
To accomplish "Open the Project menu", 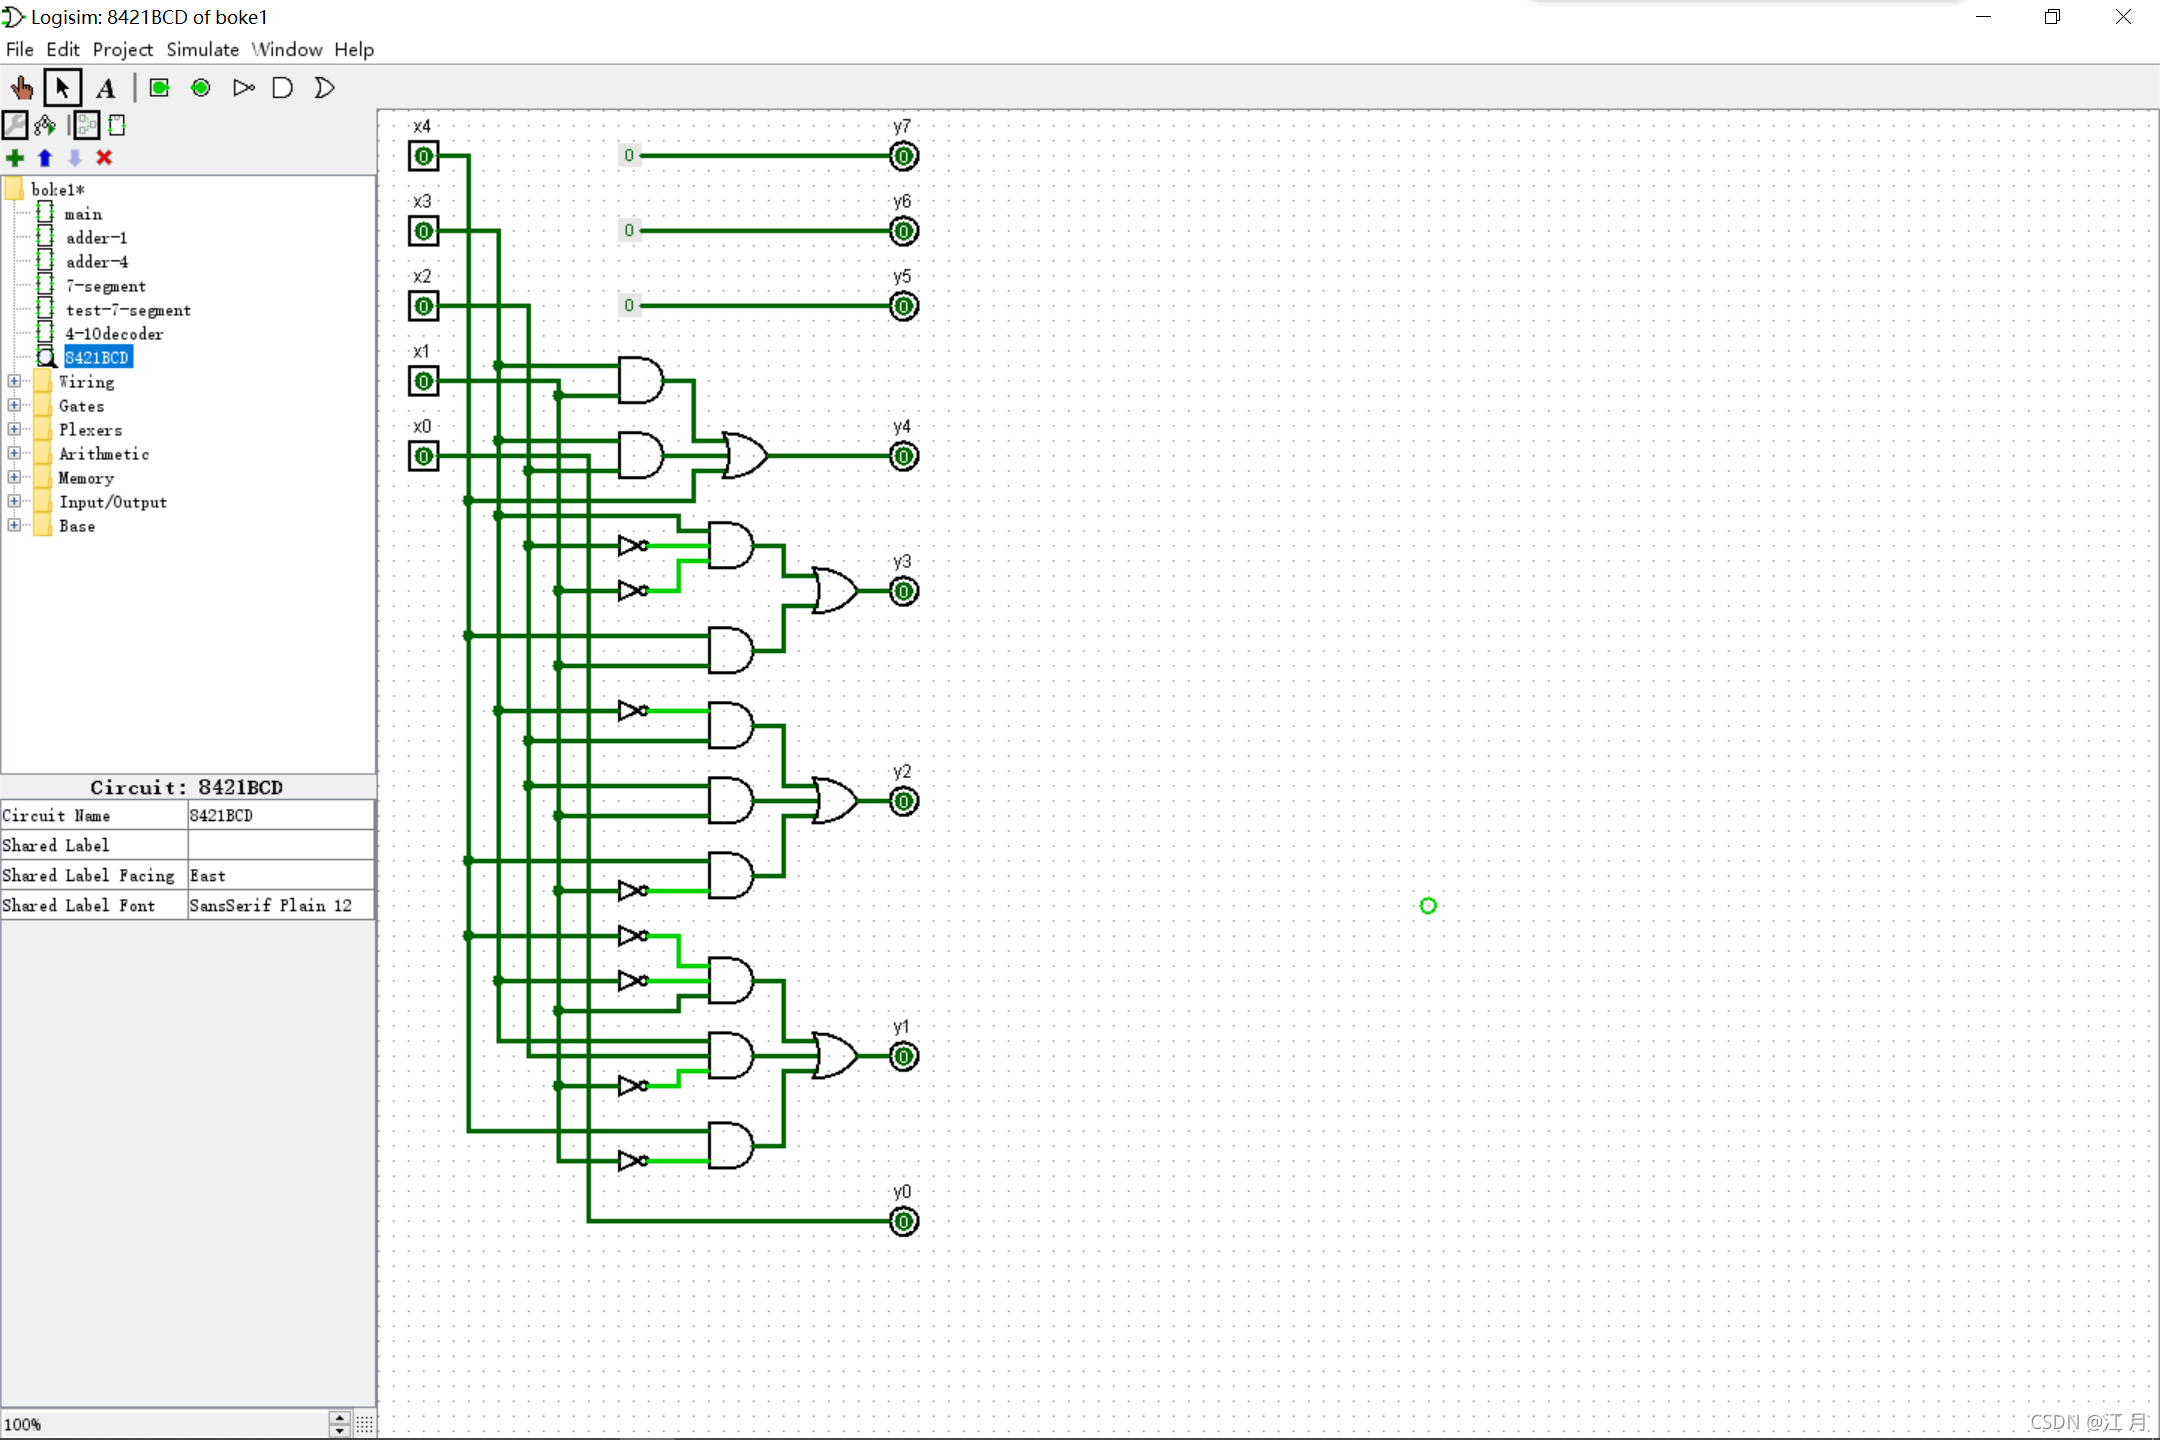I will point(122,49).
